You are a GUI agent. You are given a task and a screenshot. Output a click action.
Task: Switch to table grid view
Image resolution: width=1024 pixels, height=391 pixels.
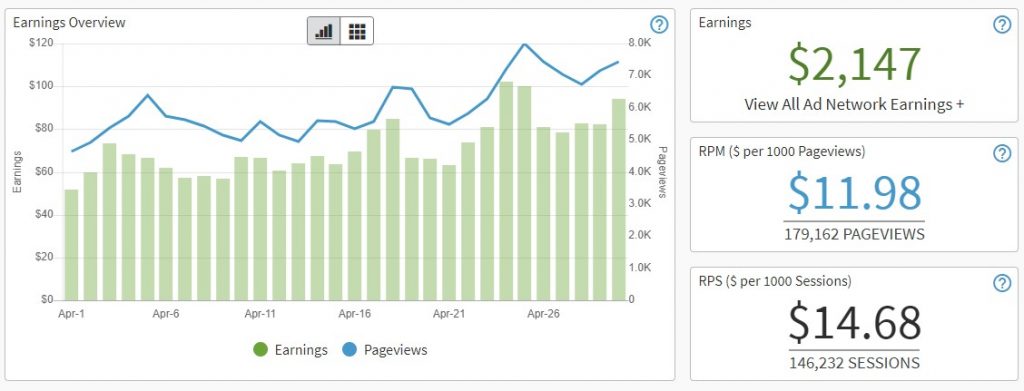click(357, 31)
